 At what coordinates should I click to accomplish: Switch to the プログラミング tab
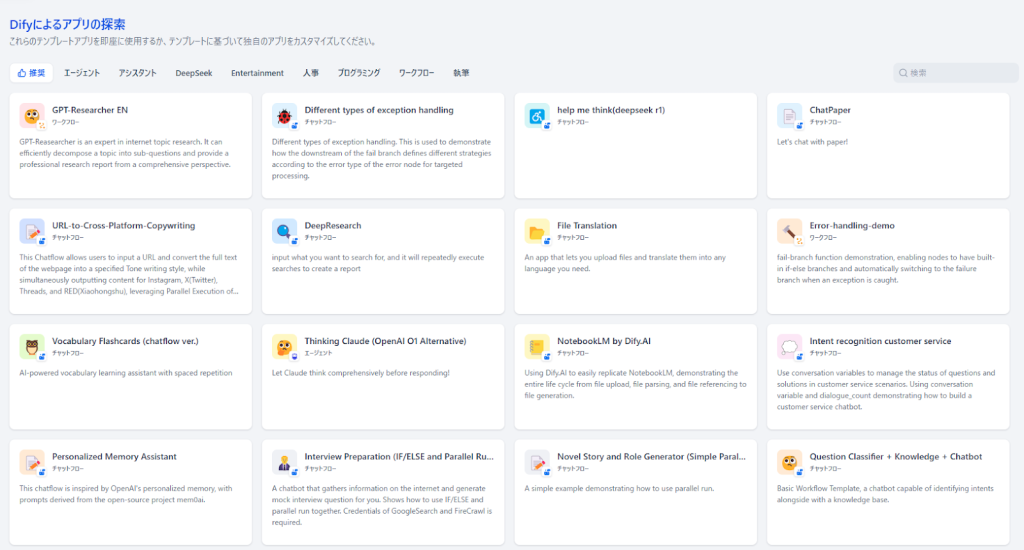click(359, 73)
